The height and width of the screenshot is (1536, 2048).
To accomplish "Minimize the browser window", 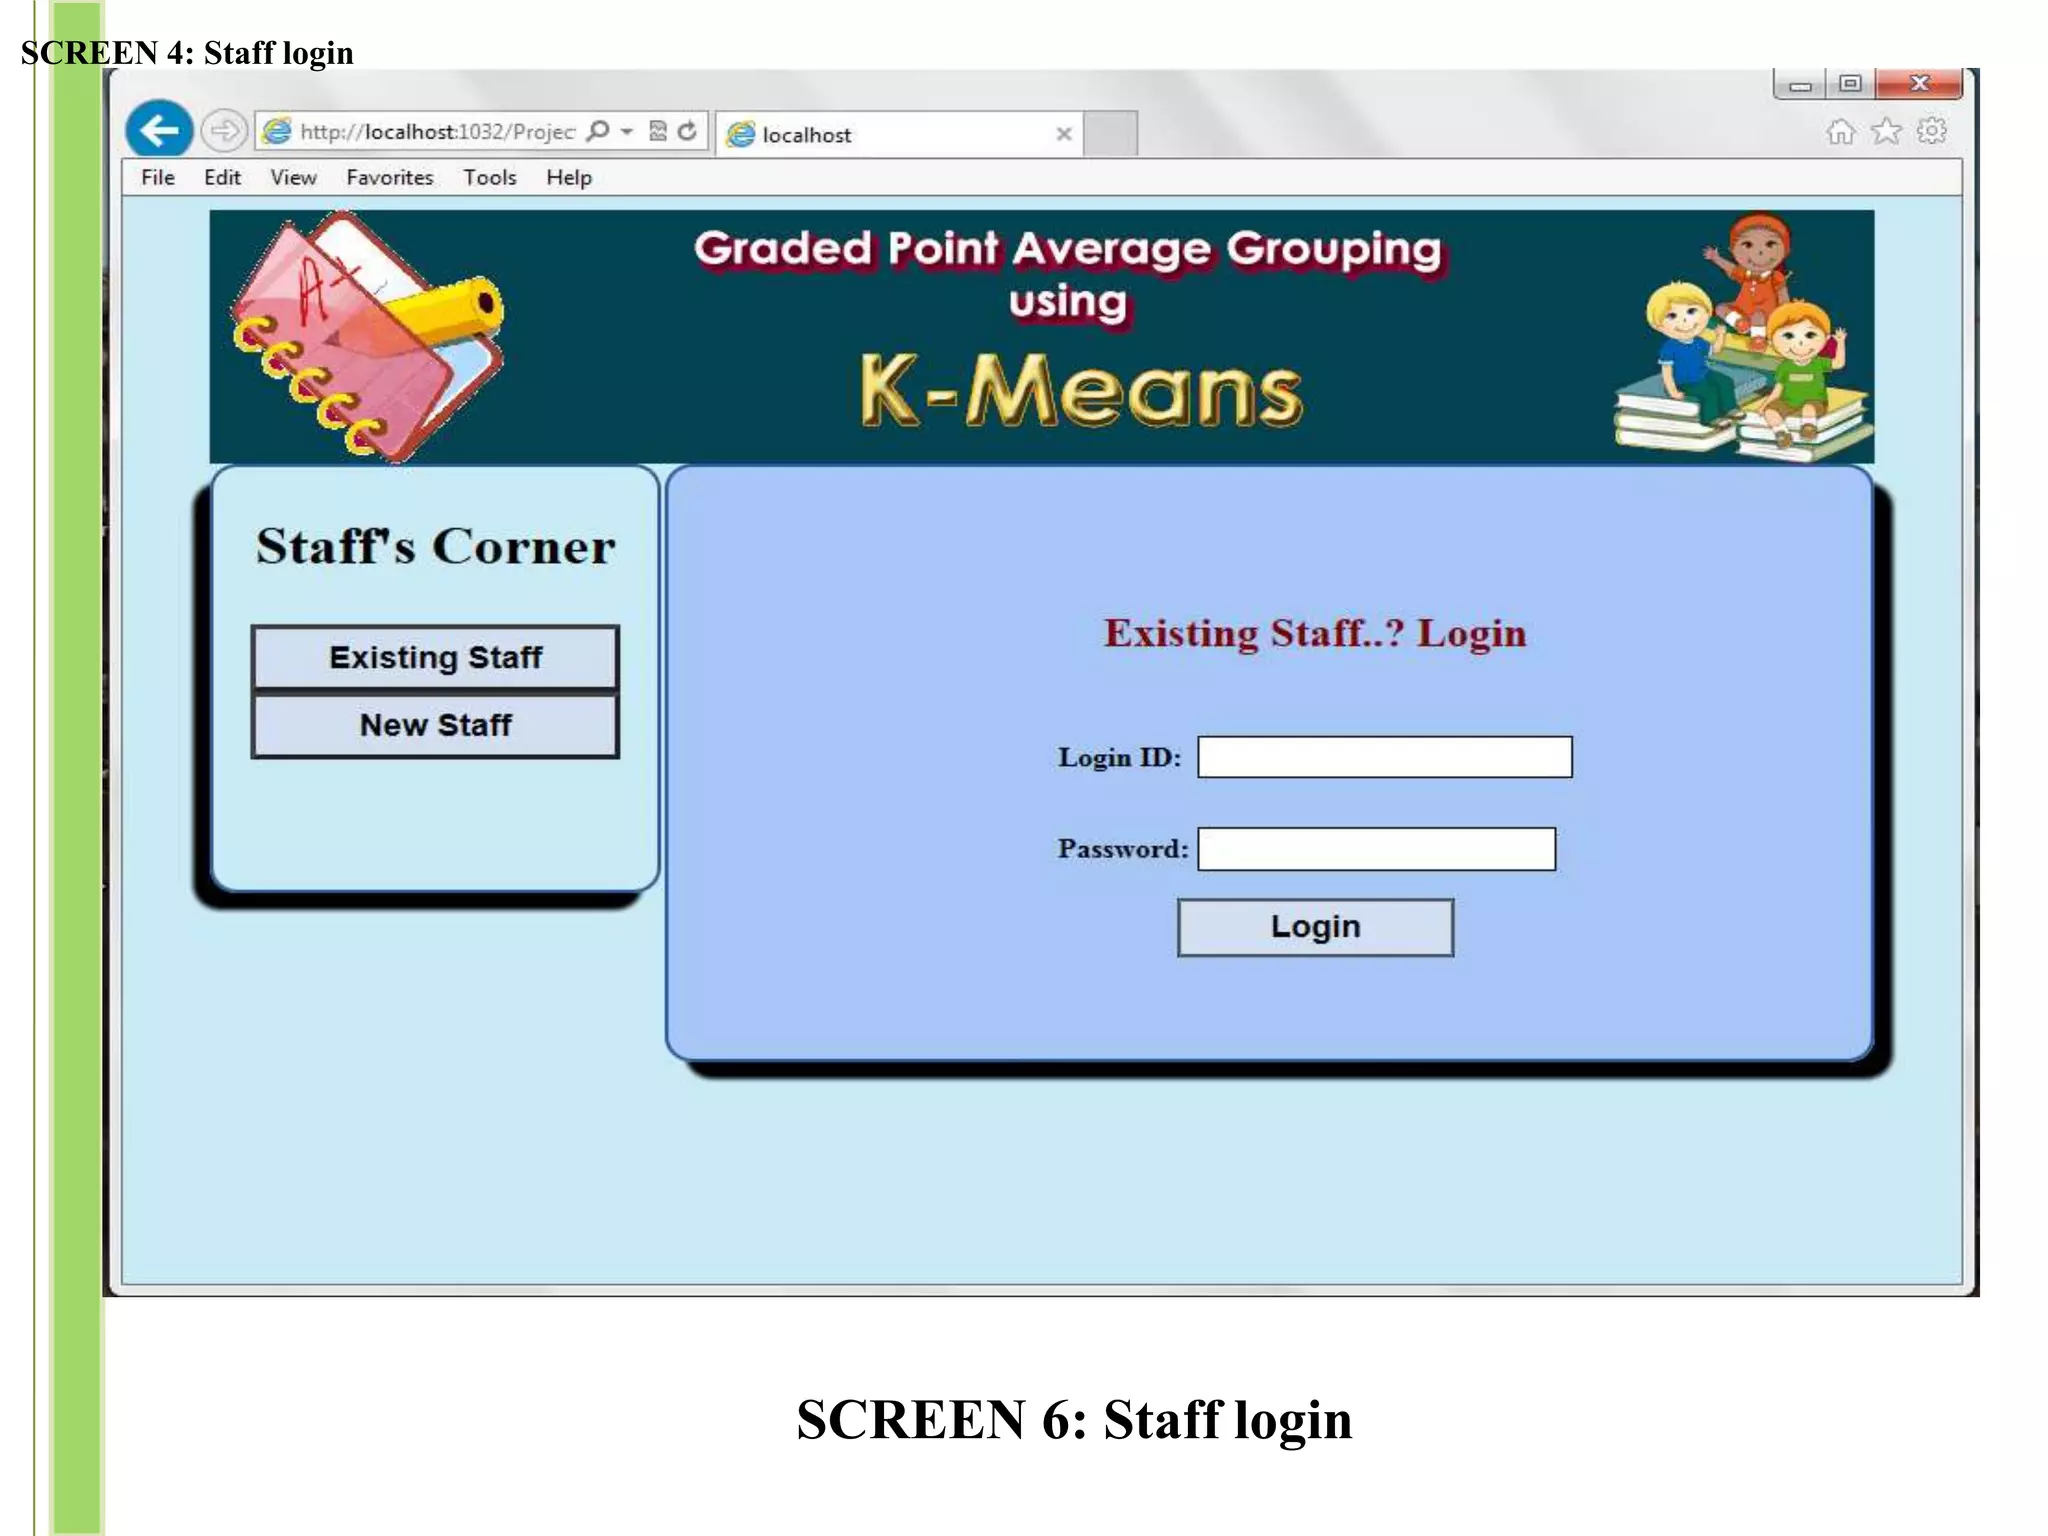I will pos(1801,84).
